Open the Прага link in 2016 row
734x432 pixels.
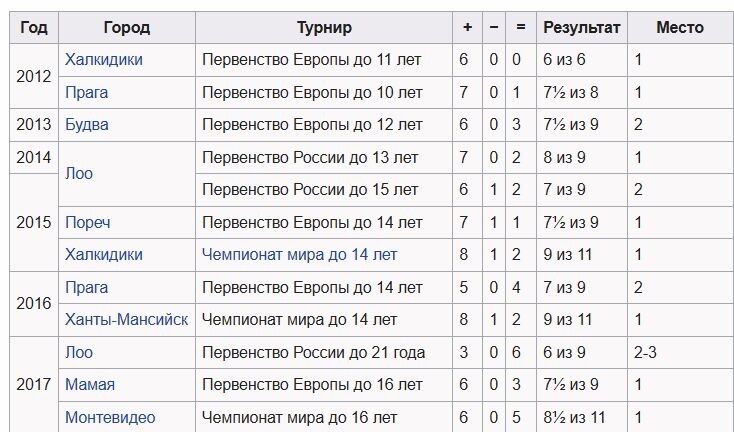click(87, 287)
